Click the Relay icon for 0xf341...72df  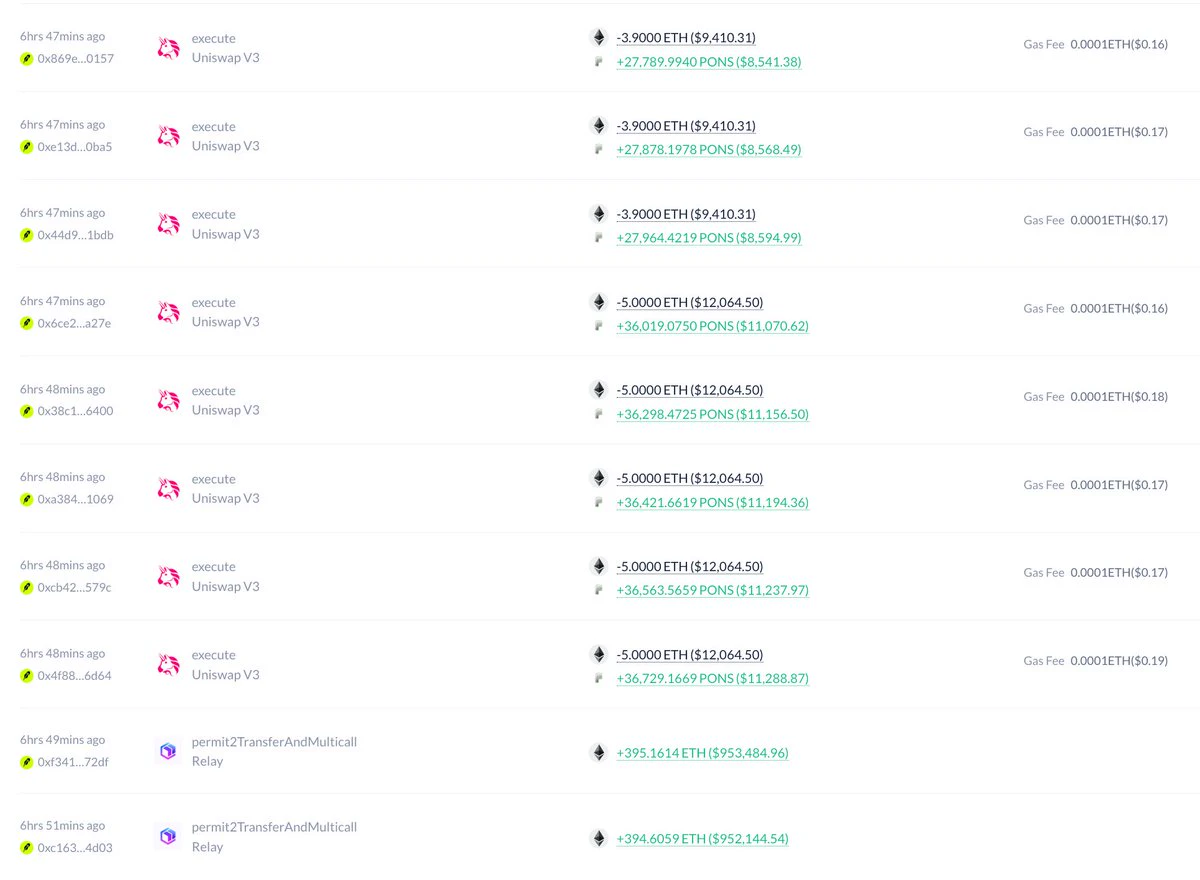tap(168, 752)
